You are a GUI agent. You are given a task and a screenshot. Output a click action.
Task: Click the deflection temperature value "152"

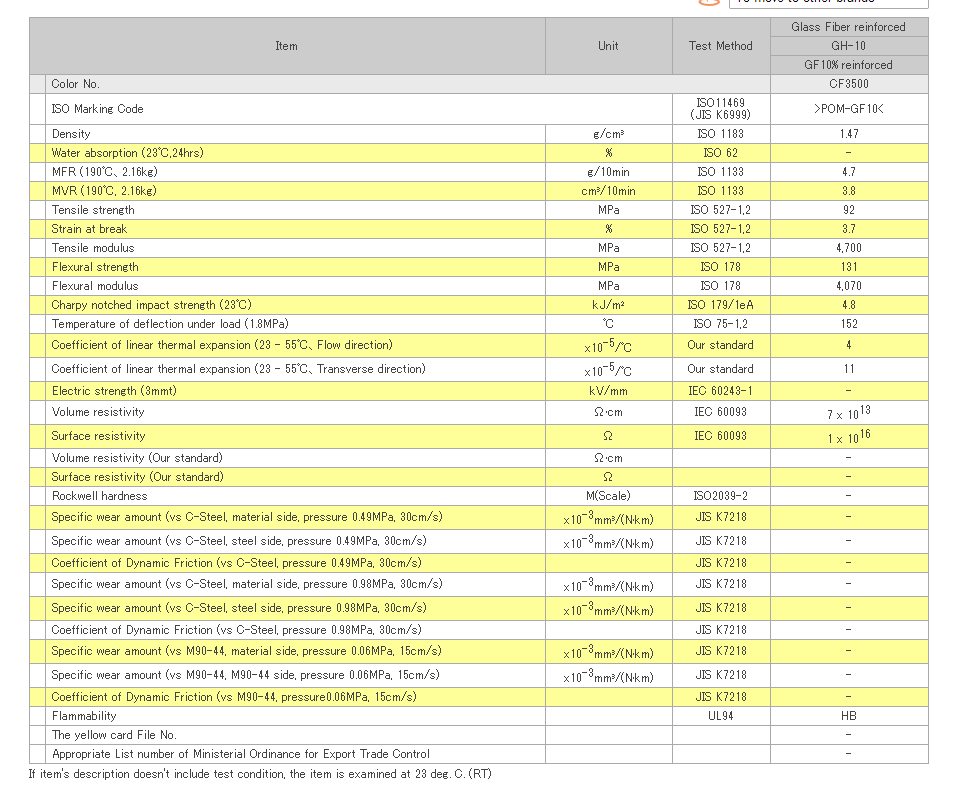849,325
